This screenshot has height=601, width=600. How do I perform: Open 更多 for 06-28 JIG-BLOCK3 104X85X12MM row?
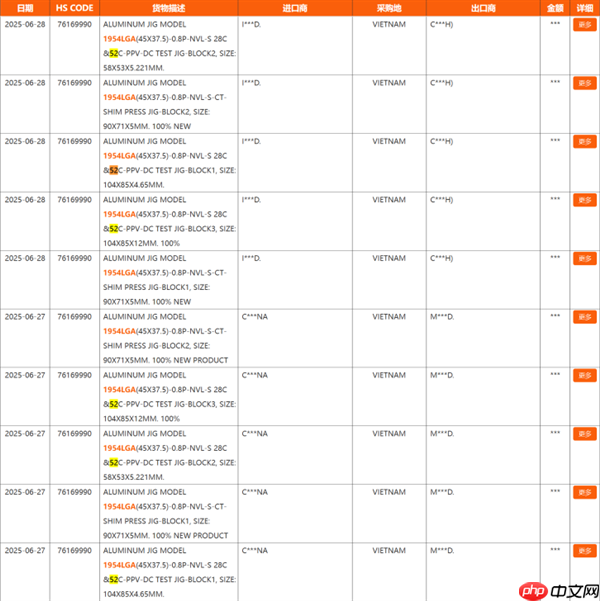584,200
